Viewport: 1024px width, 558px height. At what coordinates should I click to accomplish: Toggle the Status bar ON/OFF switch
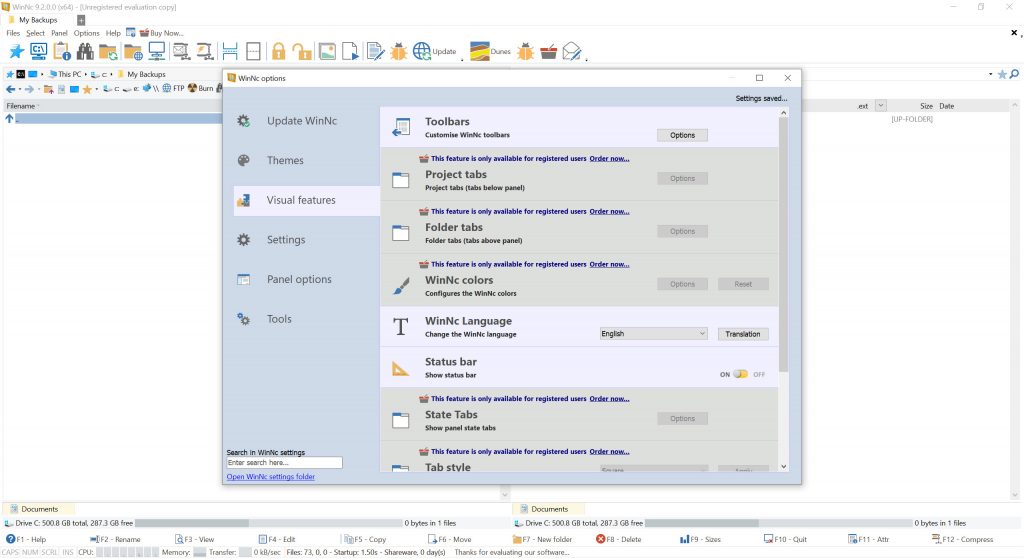[x=740, y=374]
